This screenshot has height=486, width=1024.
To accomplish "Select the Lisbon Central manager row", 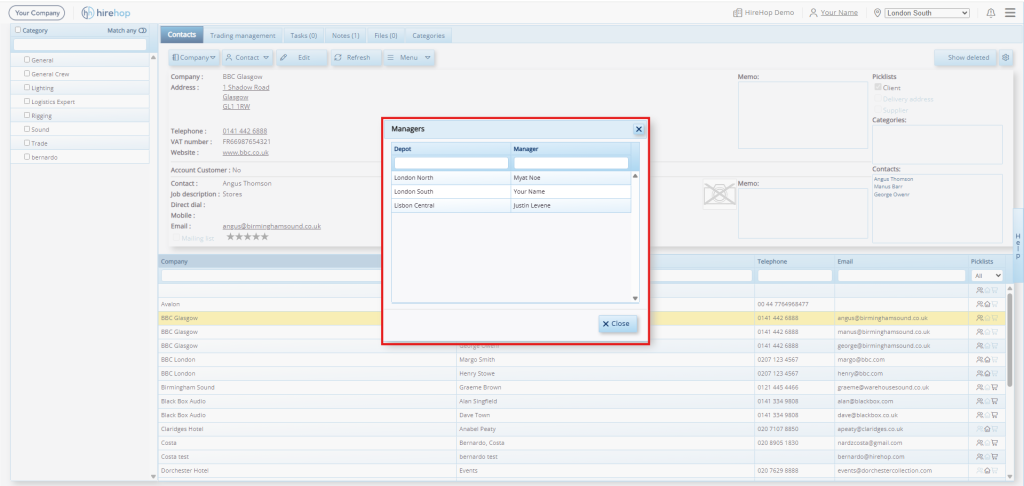I will pos(511,206).
